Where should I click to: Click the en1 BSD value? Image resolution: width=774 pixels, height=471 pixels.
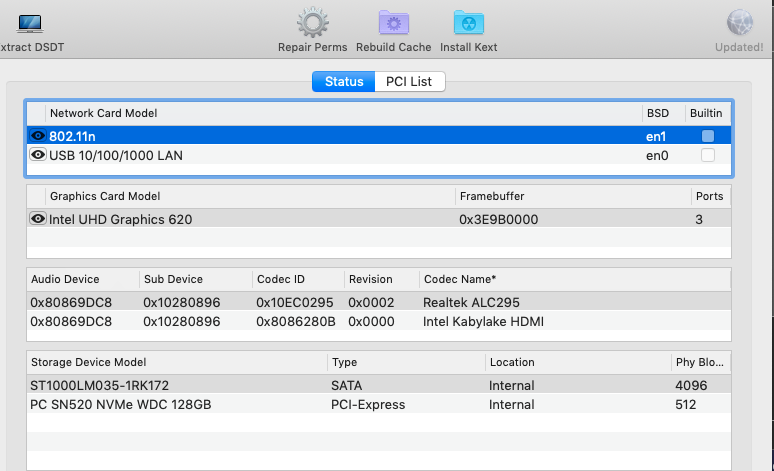pyautogui.click(x=656, y=136)
